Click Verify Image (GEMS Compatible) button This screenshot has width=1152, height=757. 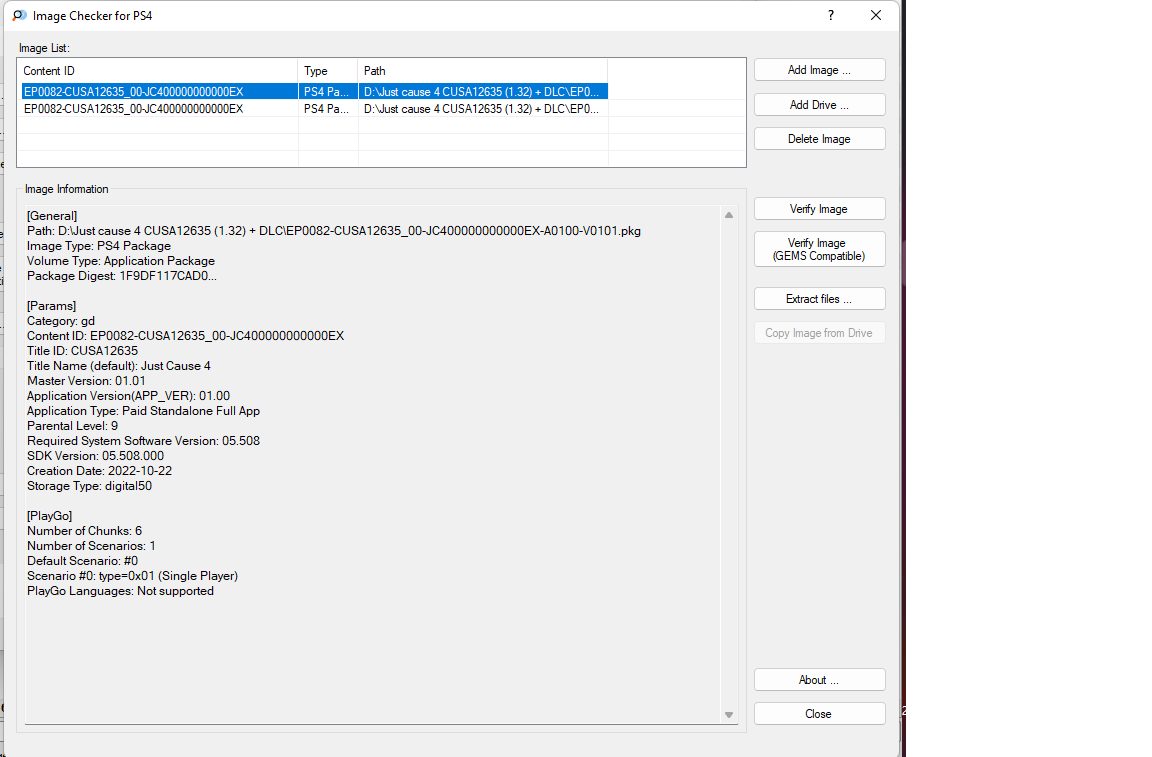click(x=819, y=249)
